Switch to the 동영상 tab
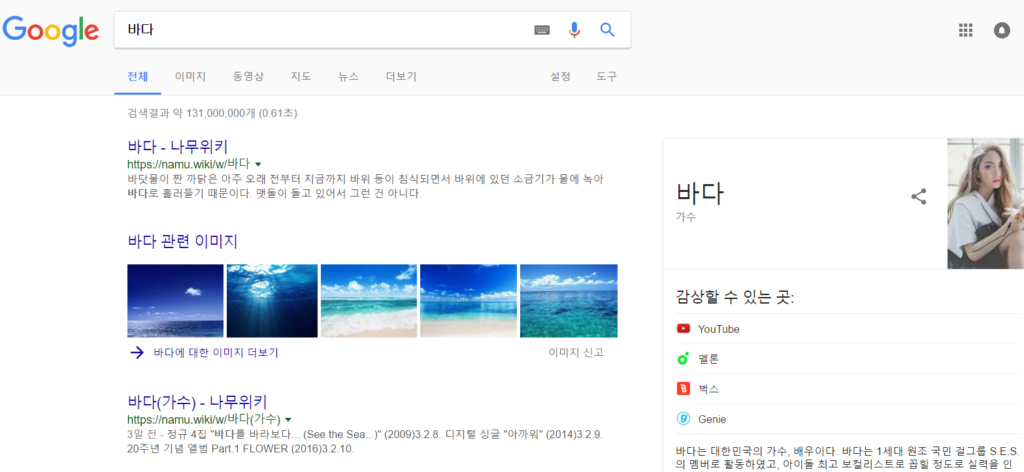The image size is (1024, 472). (x=248, y=76)
